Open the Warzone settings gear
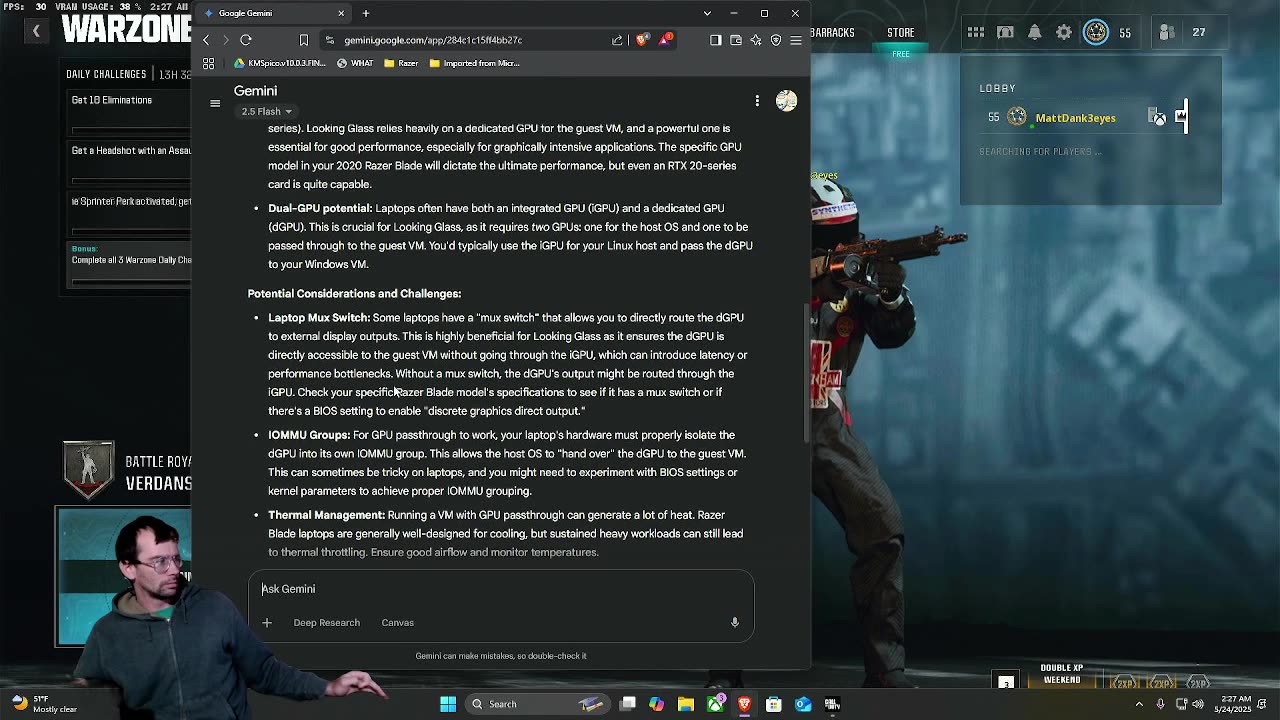Viewport: 1280px width, 720px height. coord(1064,32)
